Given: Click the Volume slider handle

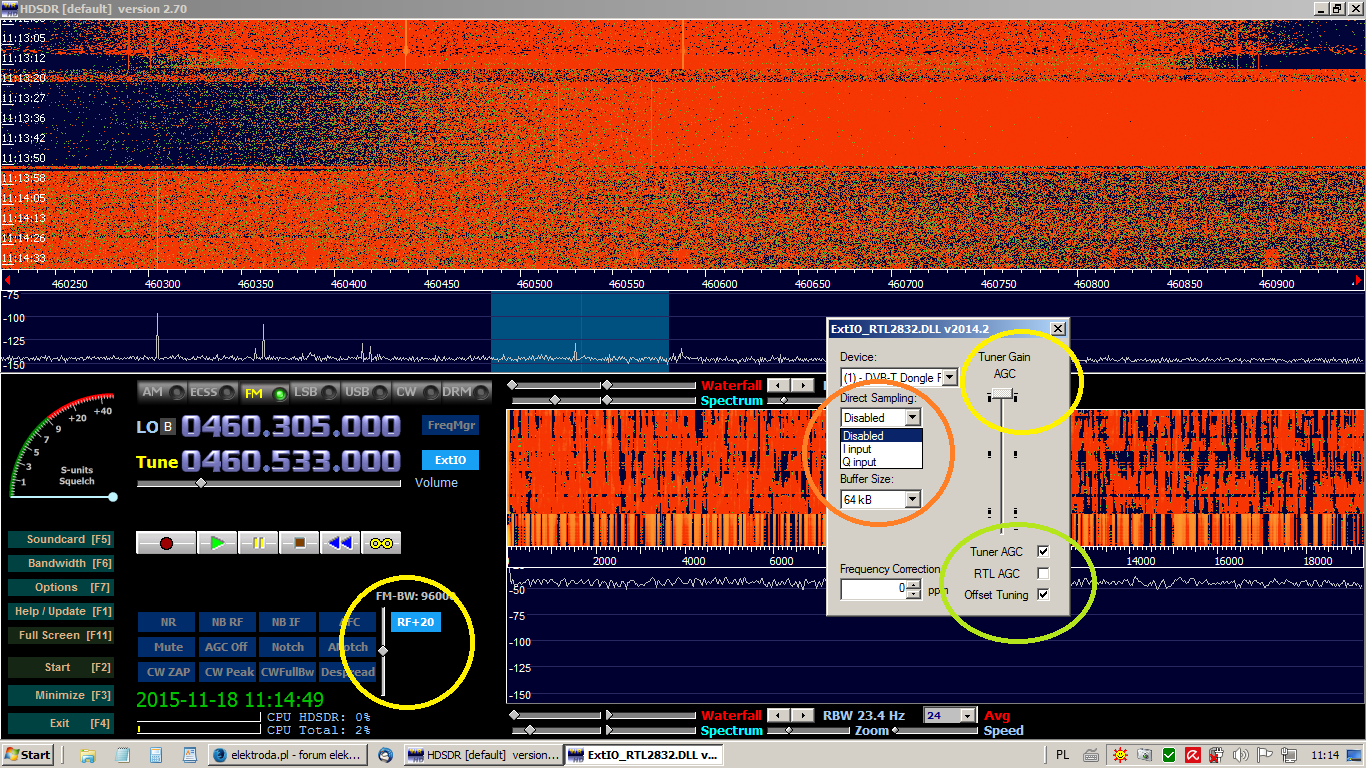Looking at the screenshot, I should [x=201, y=483].
